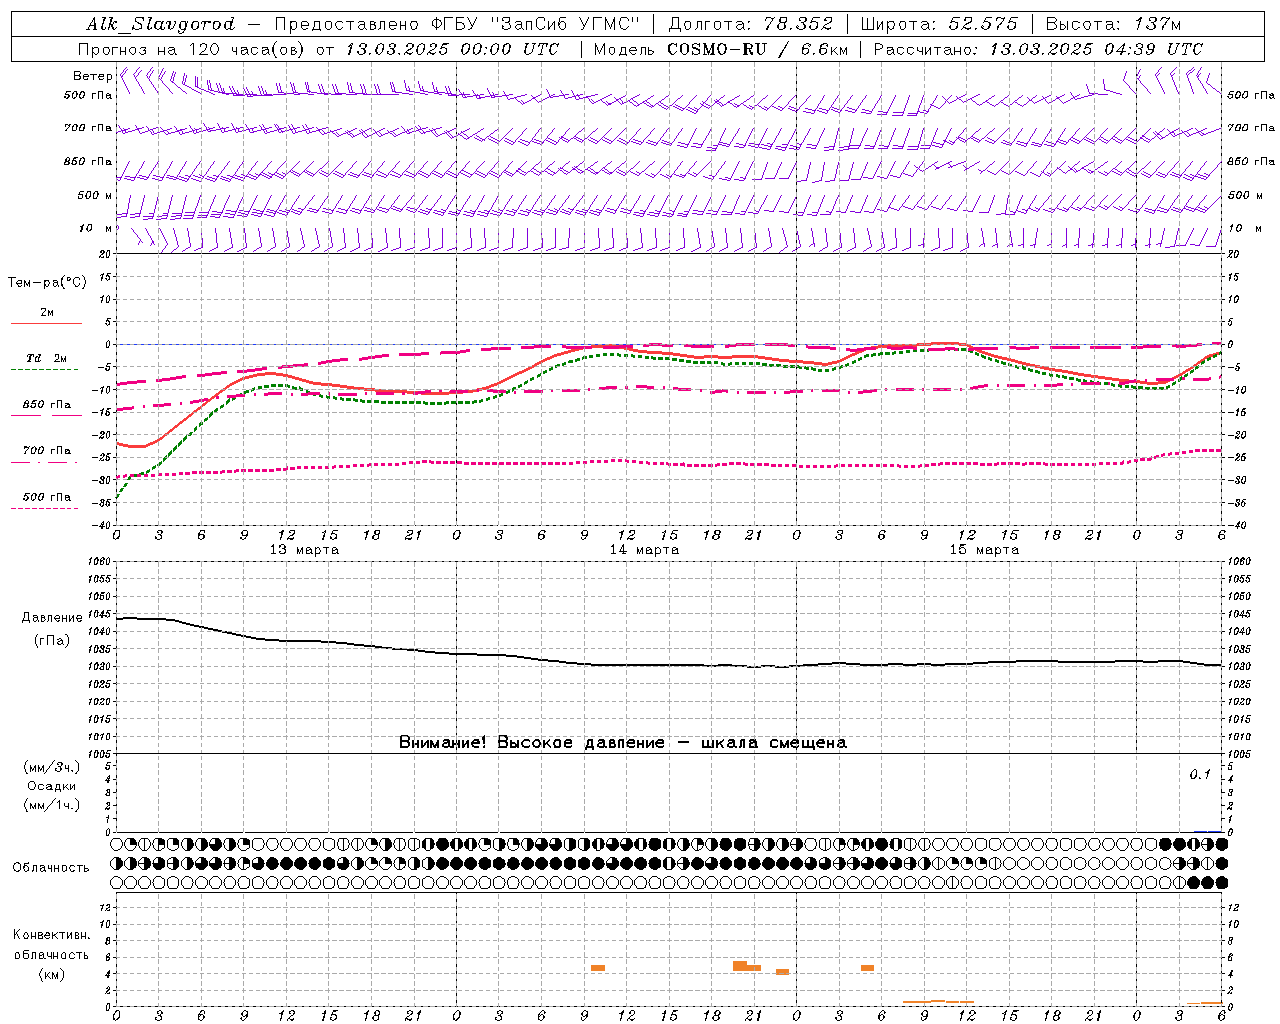Click the 500 гПа temperature legend label
The width and height of the screenshot is (1280, 1024).
coord(47,497)
